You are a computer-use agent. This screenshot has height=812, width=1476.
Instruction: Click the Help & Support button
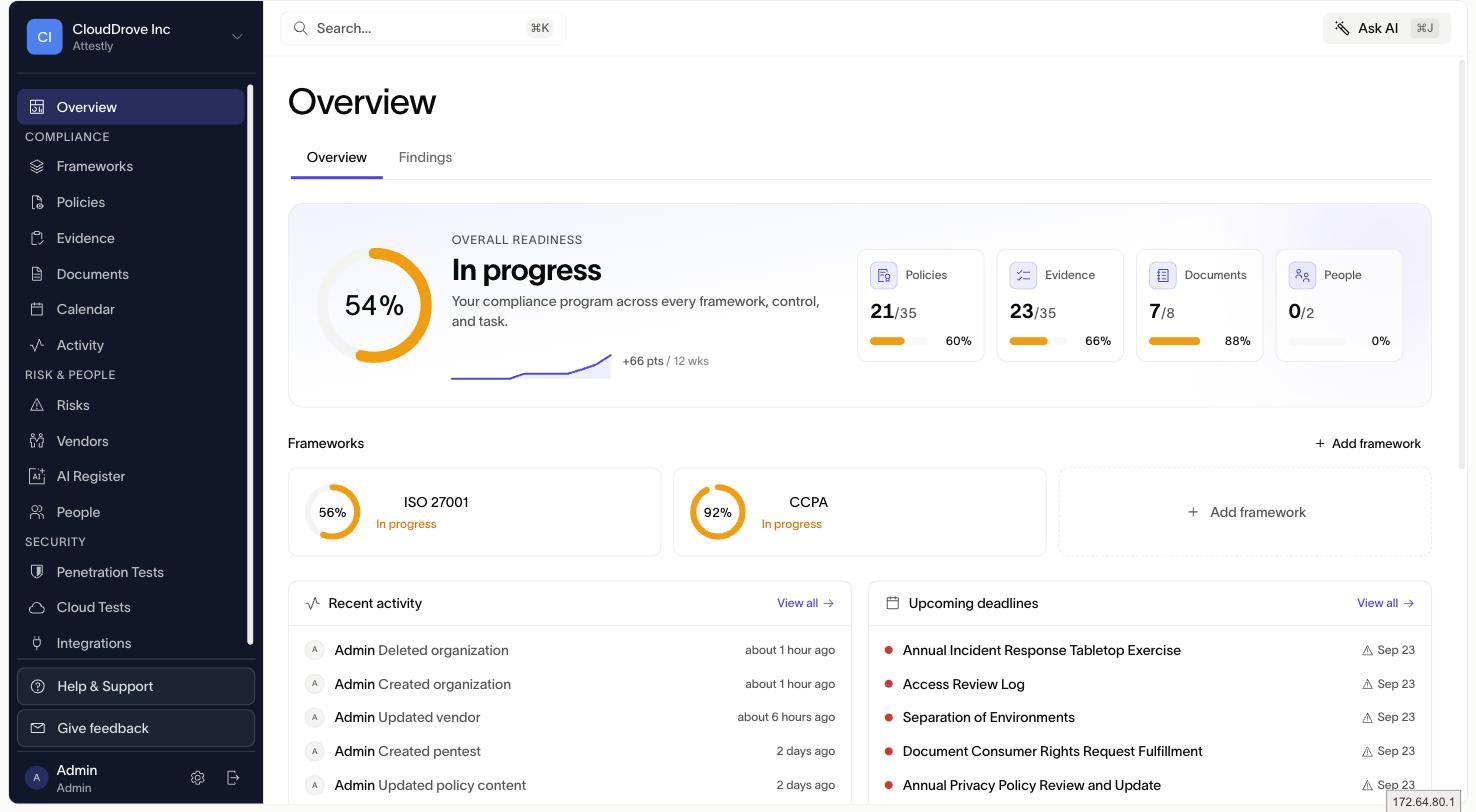pyautogui.click(x=136, y=686)
